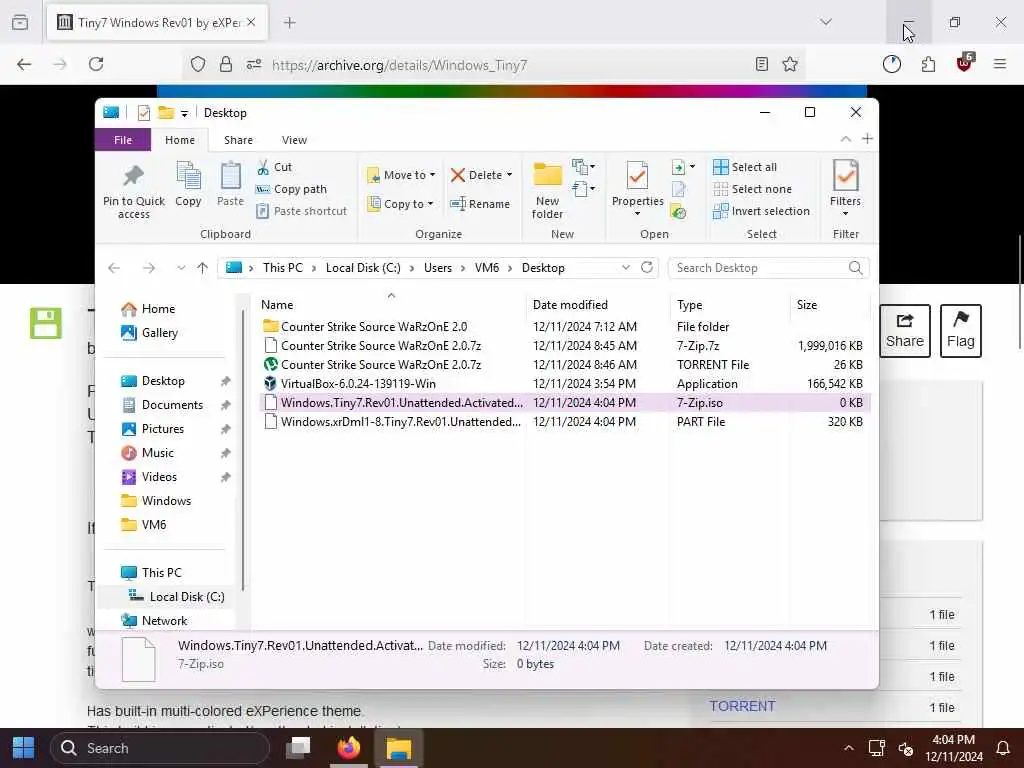
Task: Click Local Disk (C:) breadcrumb
Action: (x=363, y=268)
